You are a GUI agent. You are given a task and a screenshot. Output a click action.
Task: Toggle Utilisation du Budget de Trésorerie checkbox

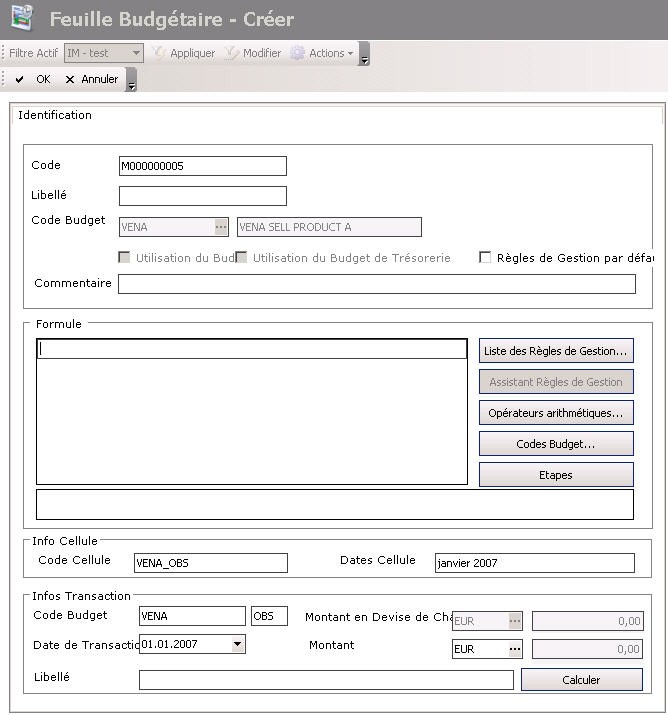click(x=241, y=258)
